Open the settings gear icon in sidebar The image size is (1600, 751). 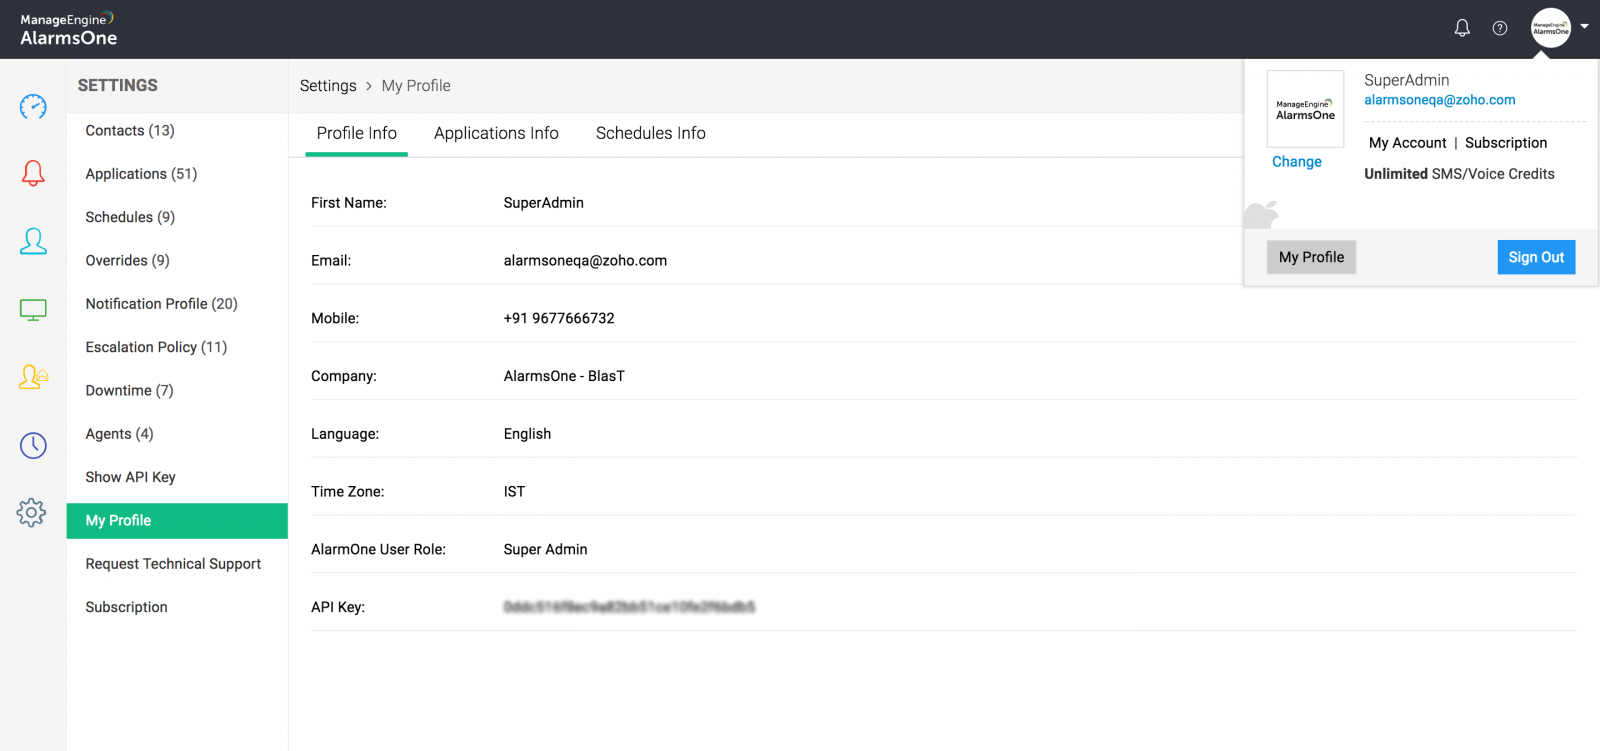point(31,513)
